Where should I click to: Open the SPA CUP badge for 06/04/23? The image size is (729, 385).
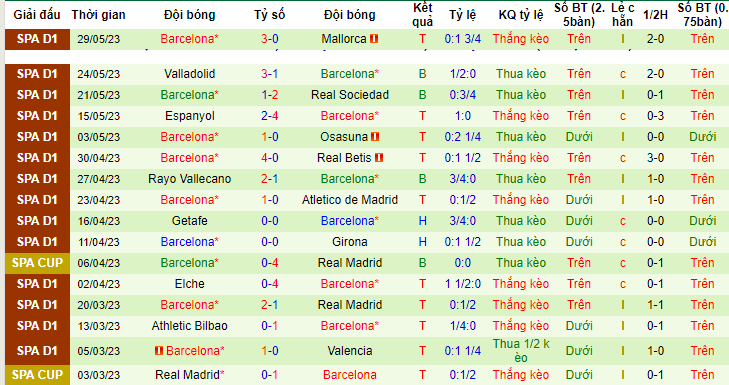coord(37,263)
